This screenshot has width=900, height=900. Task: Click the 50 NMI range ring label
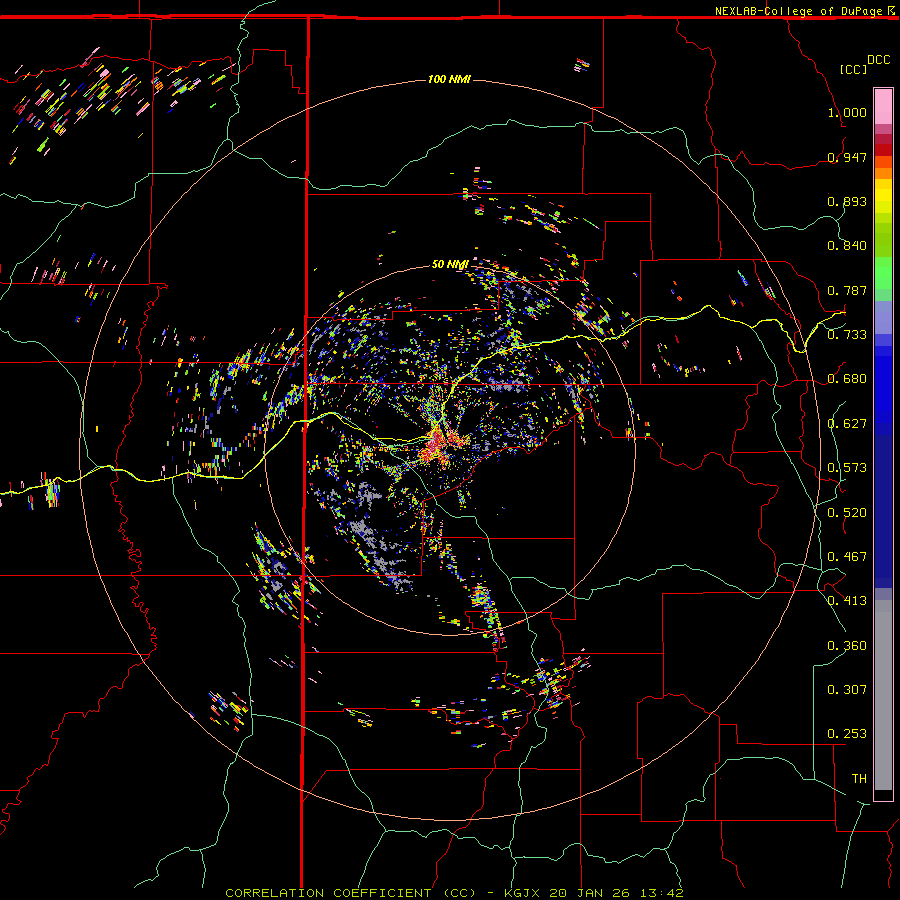click(x=449, y=264)
